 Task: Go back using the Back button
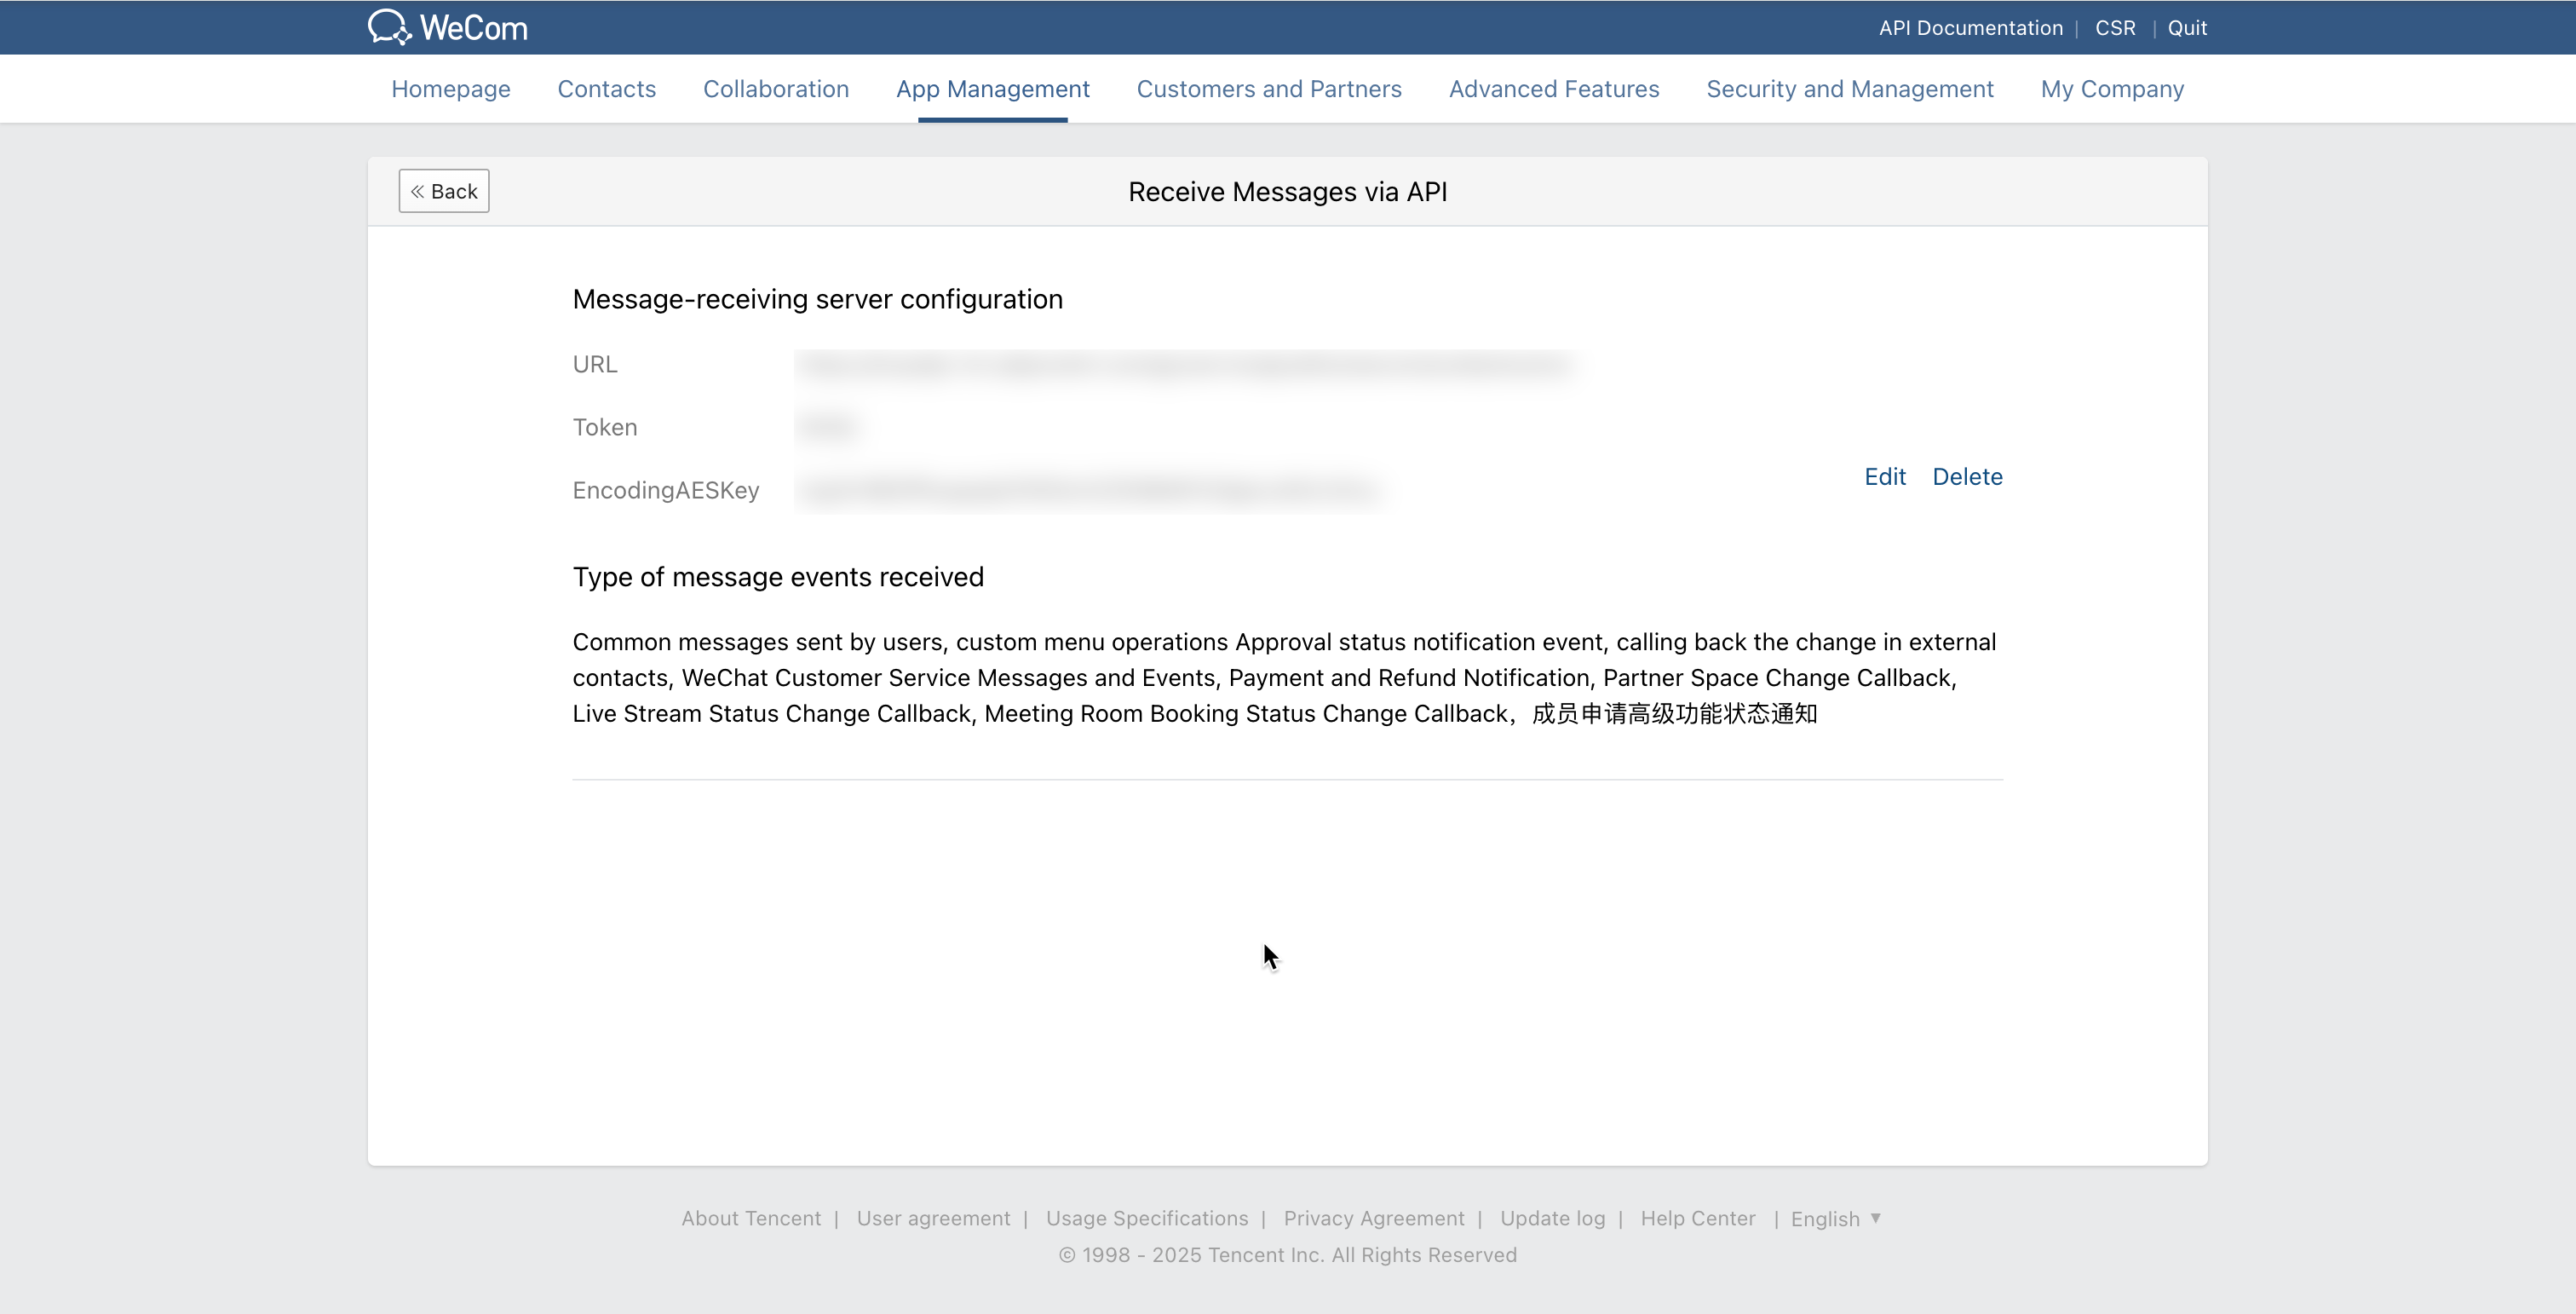point(444,191)
